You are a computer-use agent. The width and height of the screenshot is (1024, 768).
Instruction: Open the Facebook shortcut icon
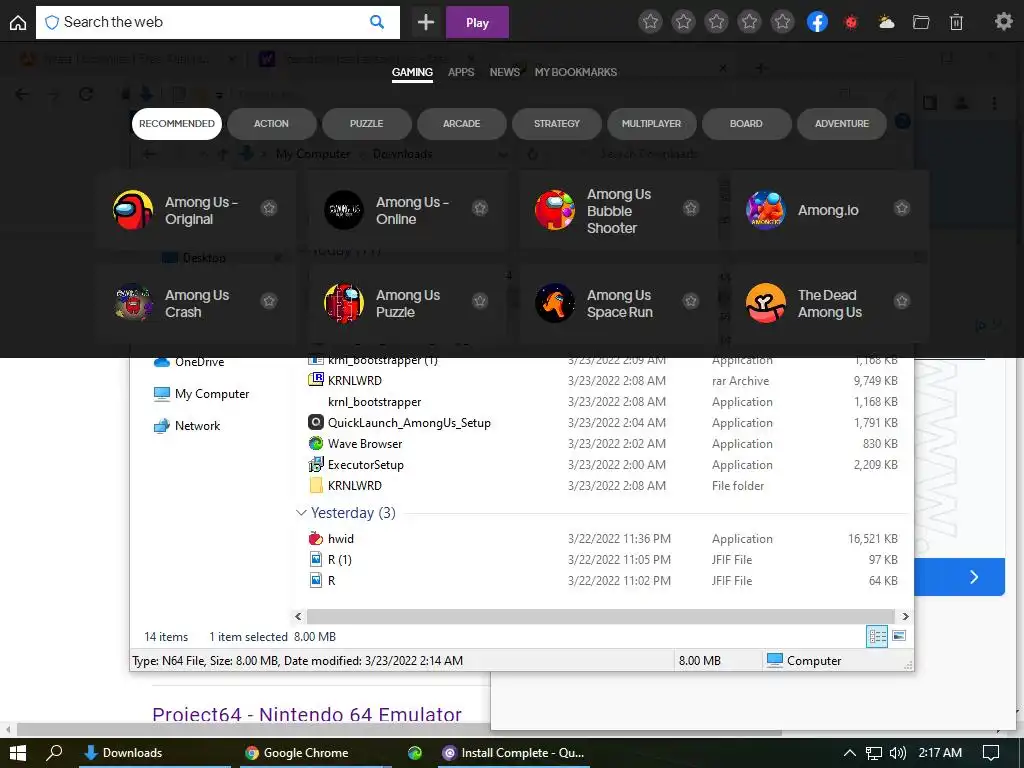[817, 22]
